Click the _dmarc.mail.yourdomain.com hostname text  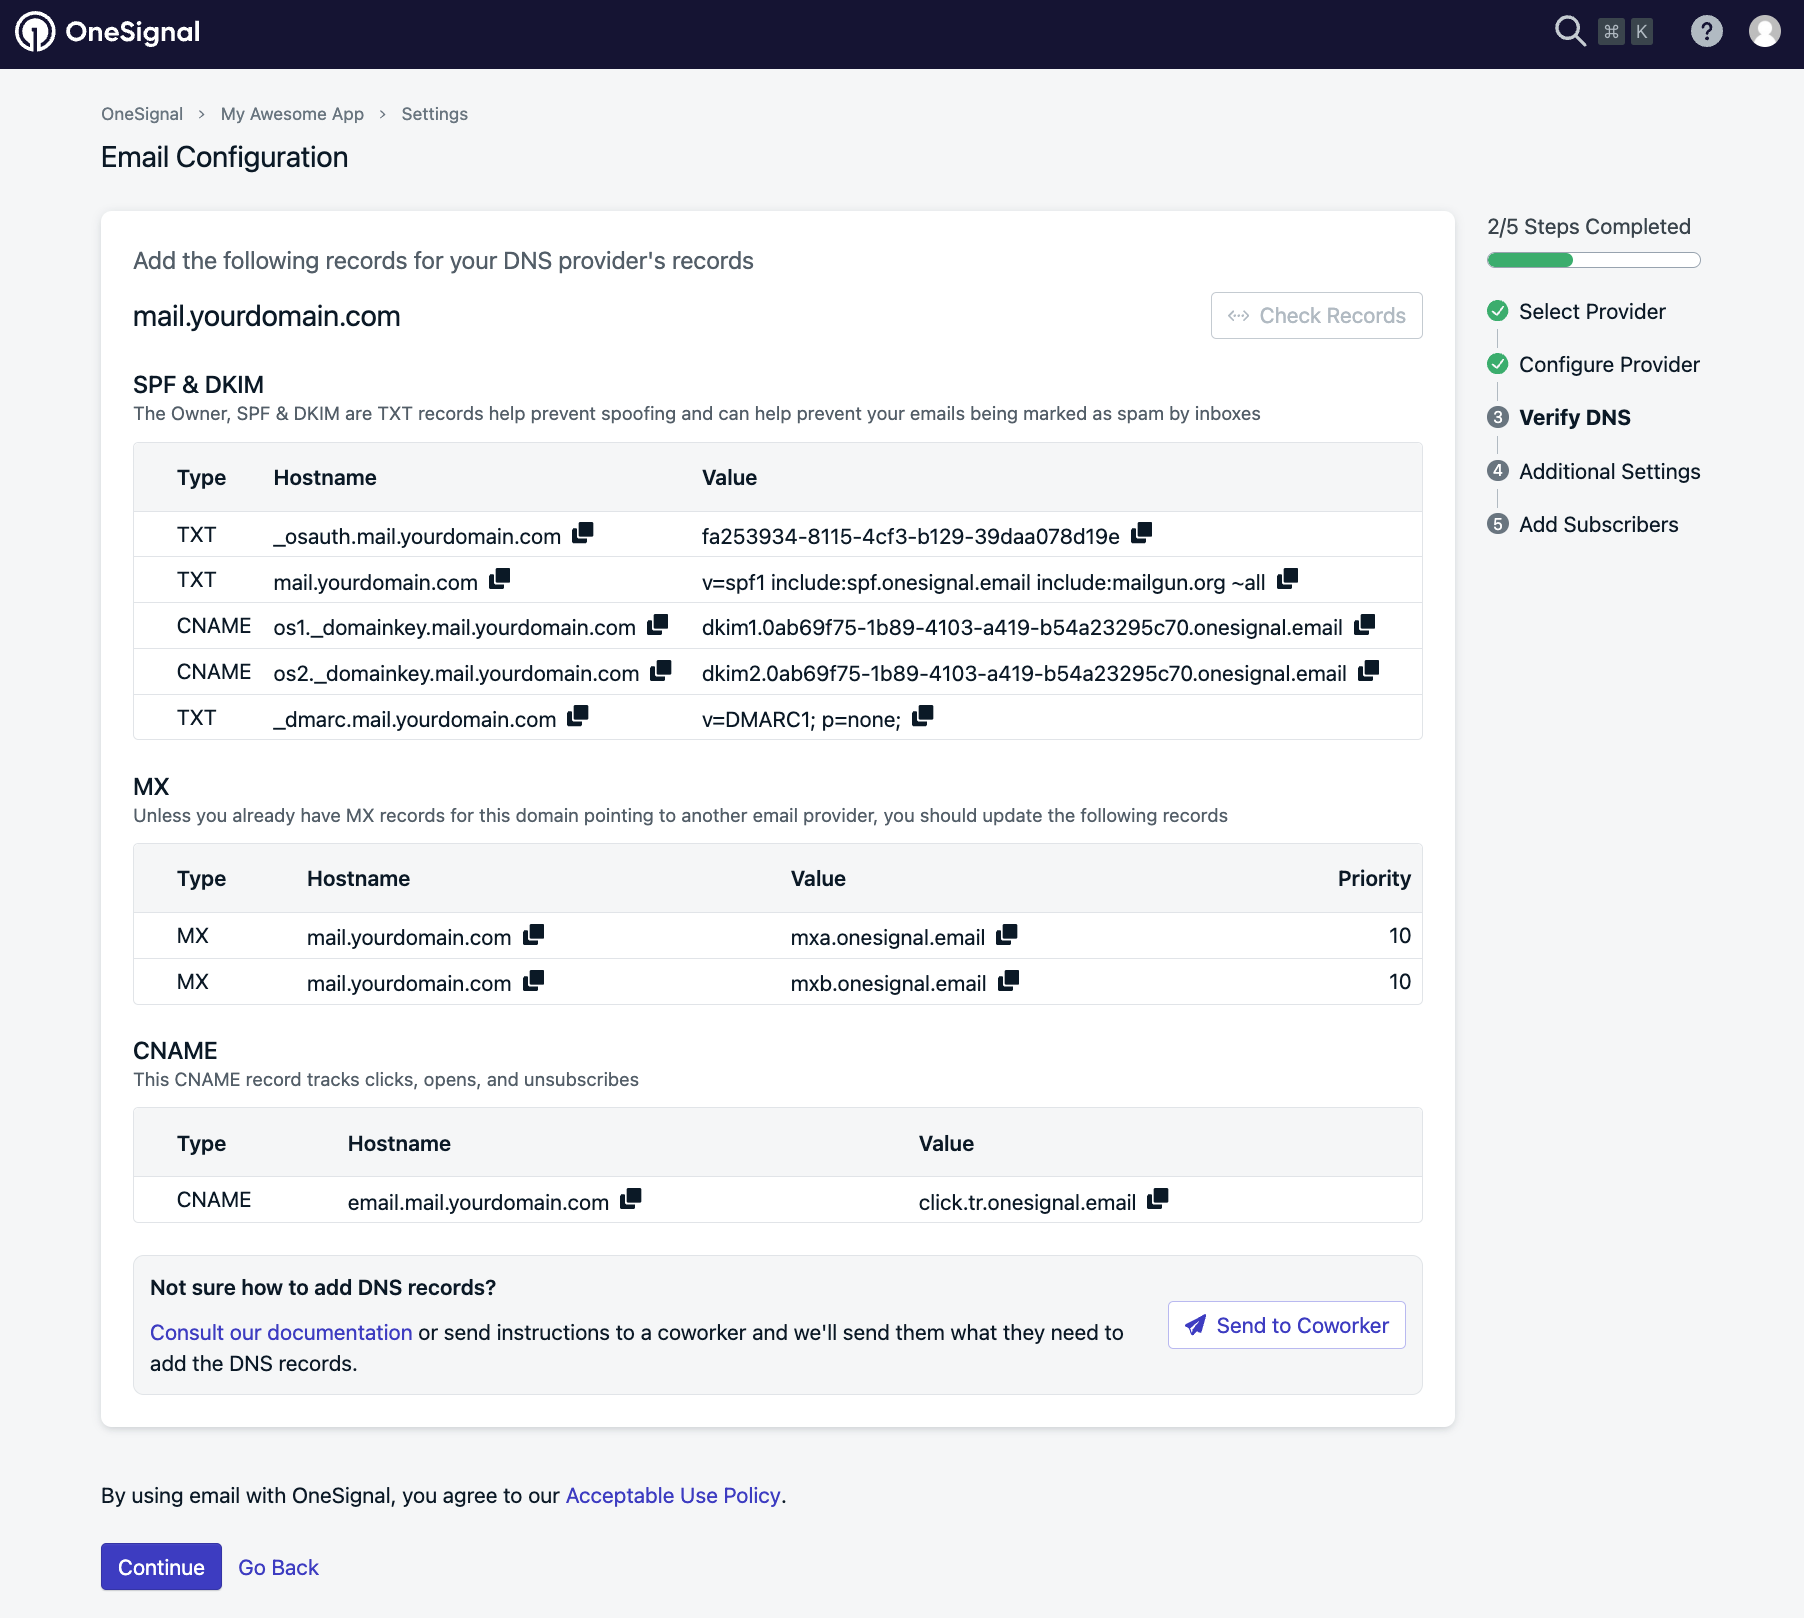[415, 720]
